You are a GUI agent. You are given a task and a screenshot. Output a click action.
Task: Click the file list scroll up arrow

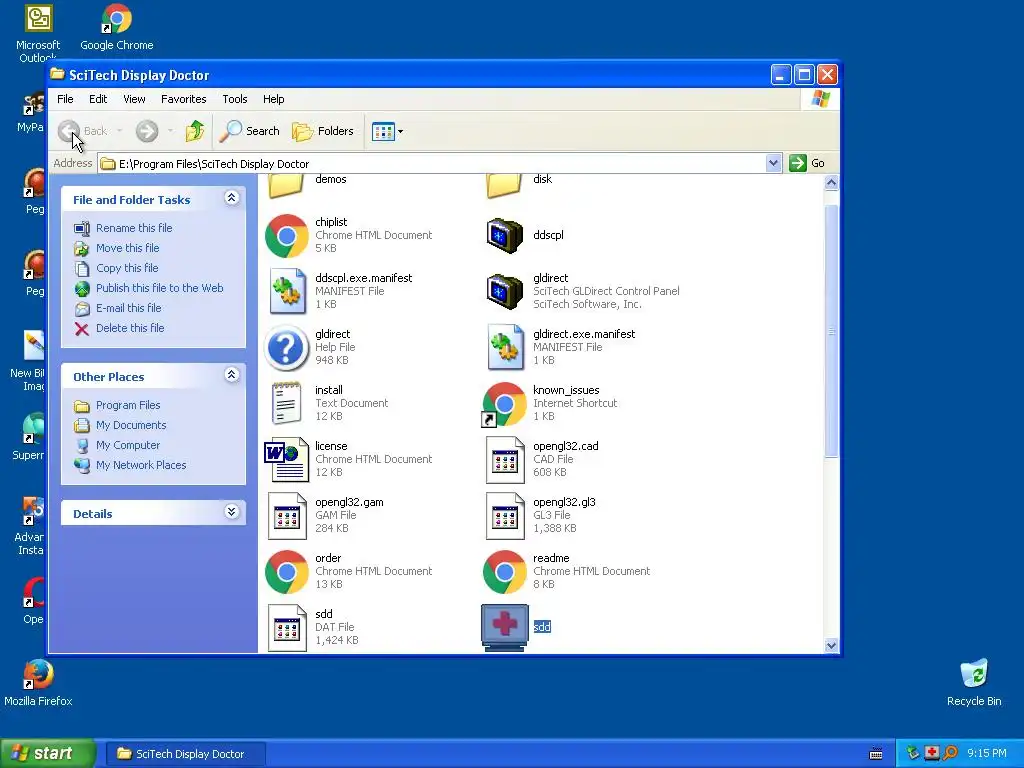pos(831,183)
